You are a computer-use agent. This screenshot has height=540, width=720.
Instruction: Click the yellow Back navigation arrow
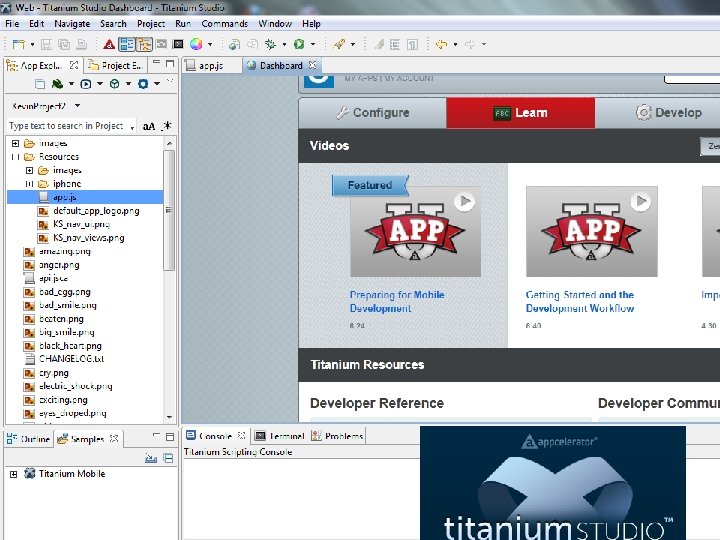point(442,45)
